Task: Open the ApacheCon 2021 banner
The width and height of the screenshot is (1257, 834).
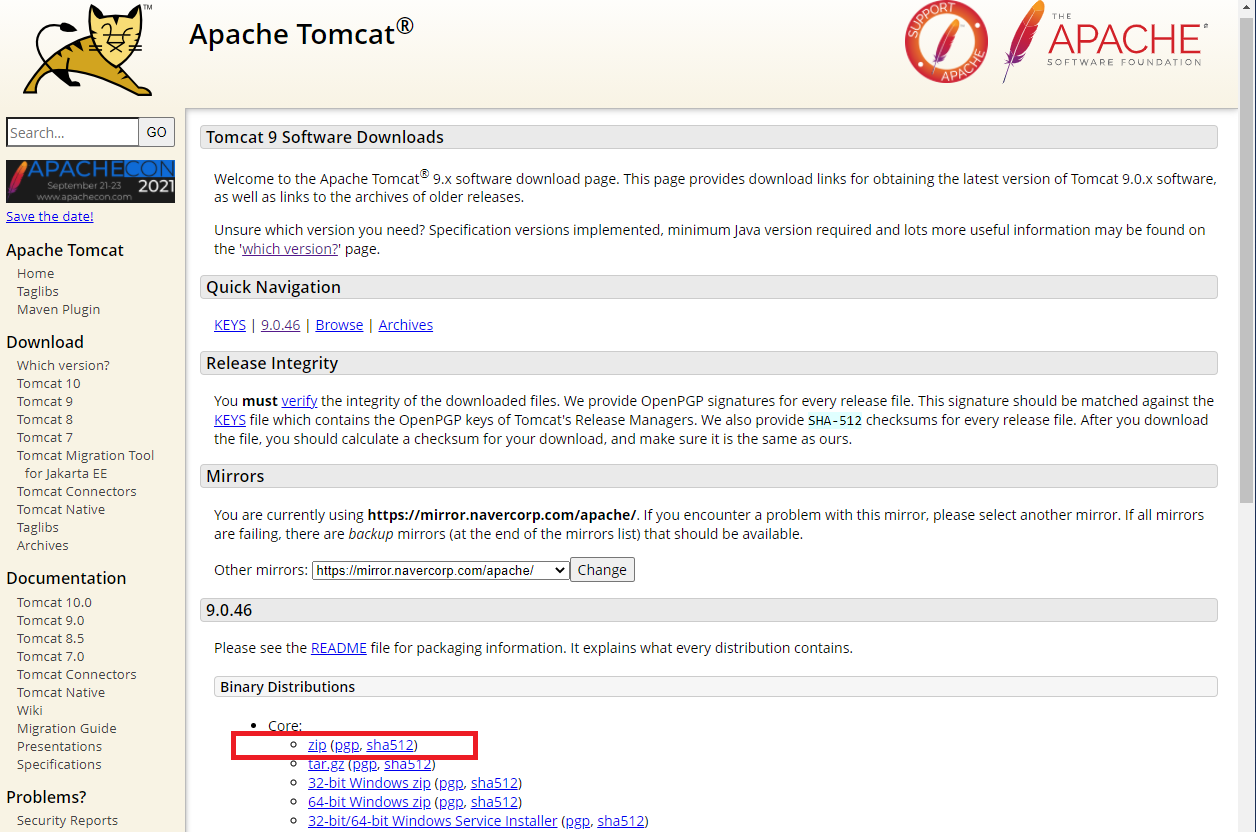Action: pyautogui.click(x=90, y=181)
